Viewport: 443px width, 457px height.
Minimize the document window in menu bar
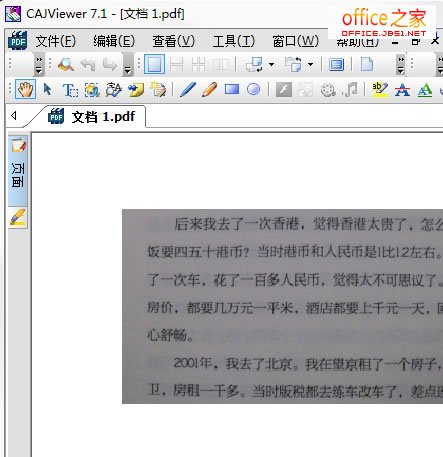pos(395,42)
